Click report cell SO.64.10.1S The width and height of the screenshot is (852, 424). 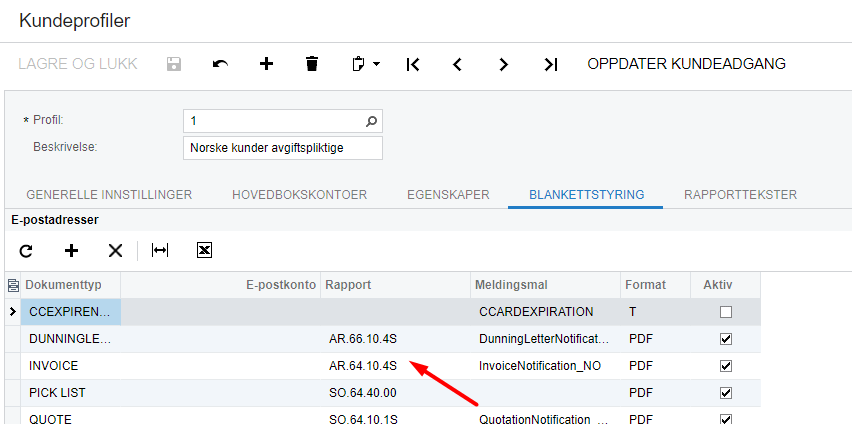coord(396,416)
